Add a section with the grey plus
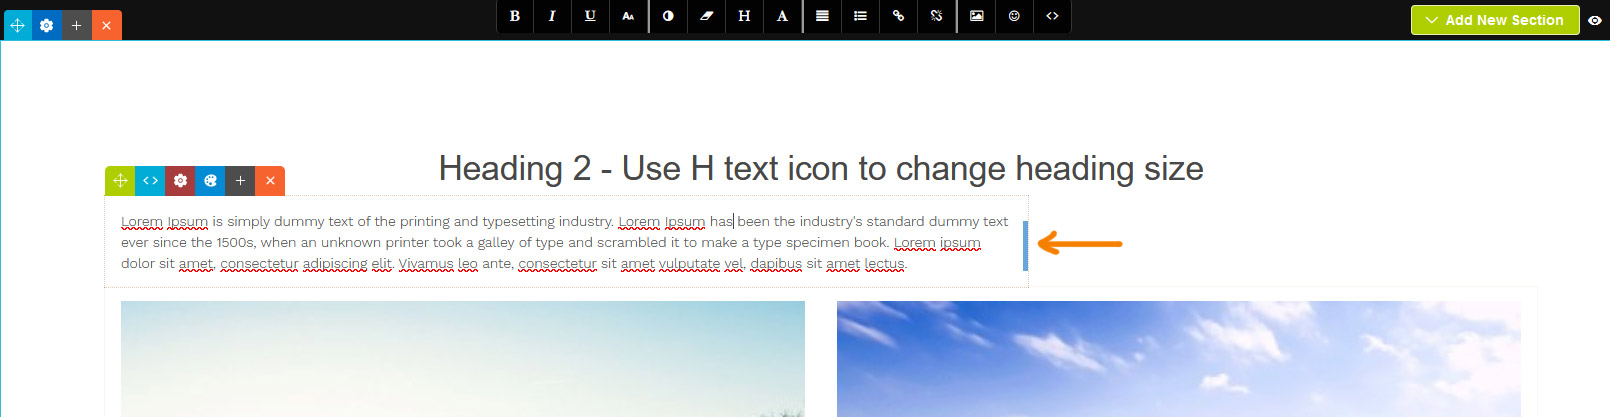The height and width of the screenshot is (417, 1610). click(x=77, y=25)
